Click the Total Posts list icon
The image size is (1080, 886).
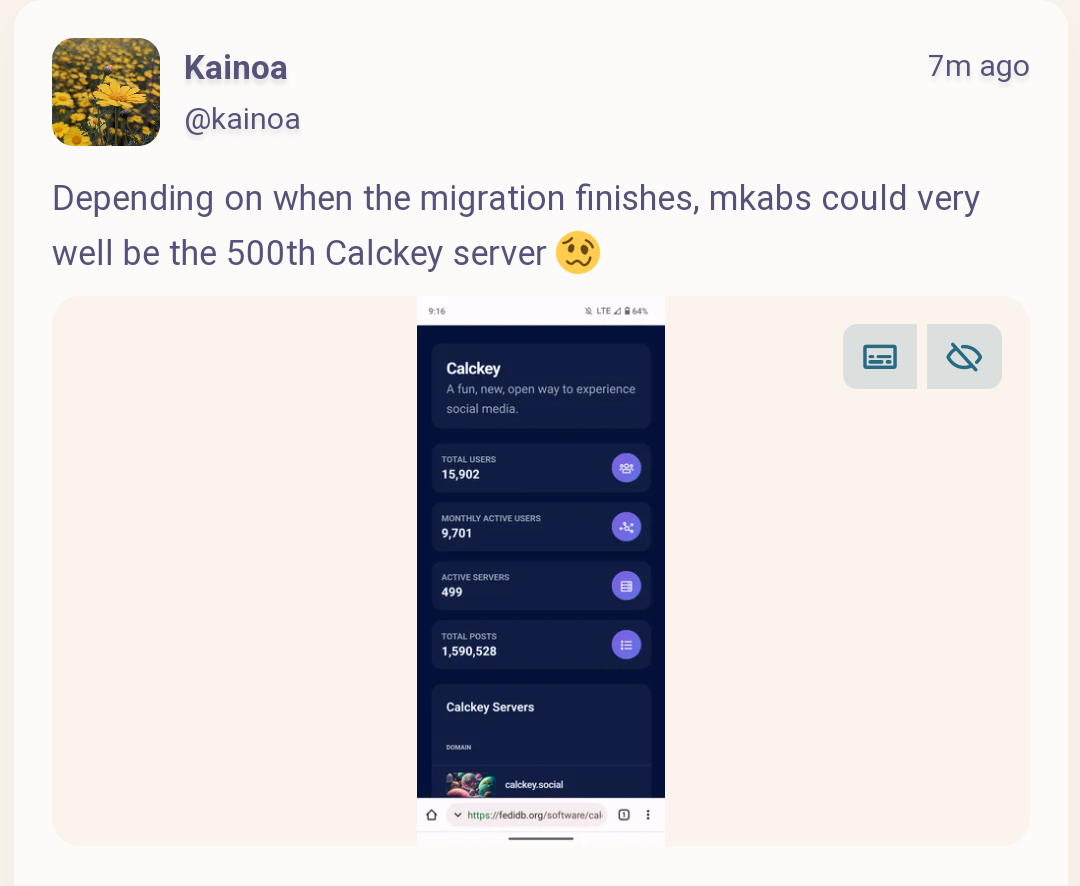click(x=626, y=644)
